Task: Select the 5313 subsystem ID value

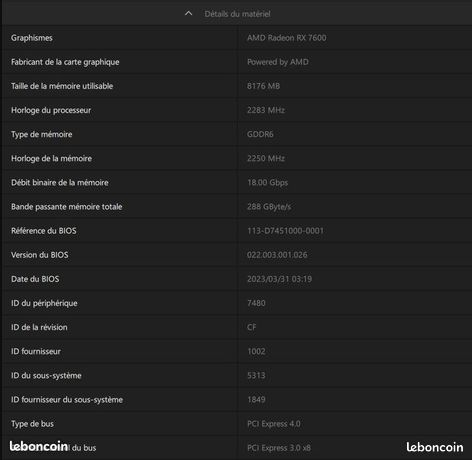Action: [256, 375]
